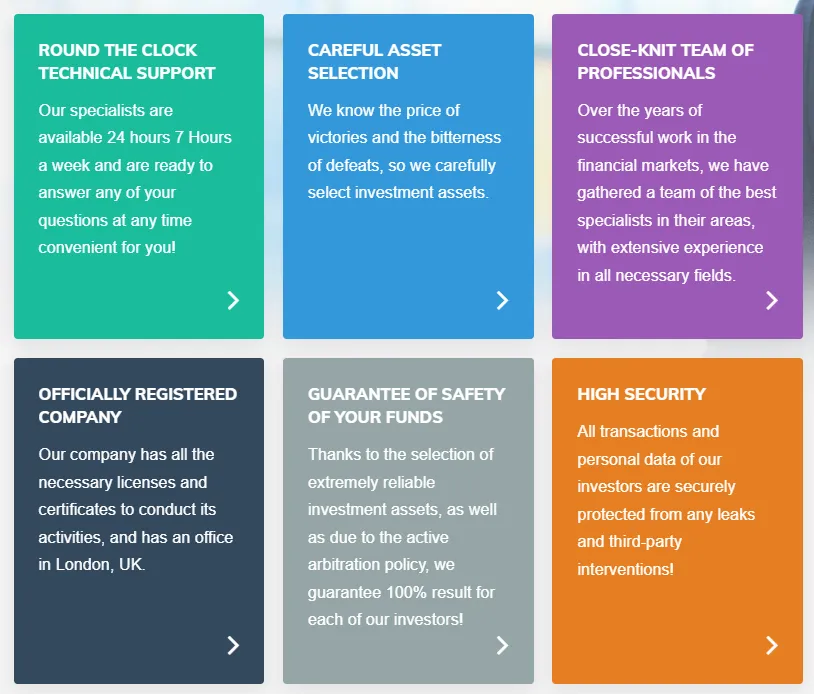This screenshot has width=814, height=694.
Task: Click the arrow on Officially Registered Company card
Action: [x=233, y=645]
